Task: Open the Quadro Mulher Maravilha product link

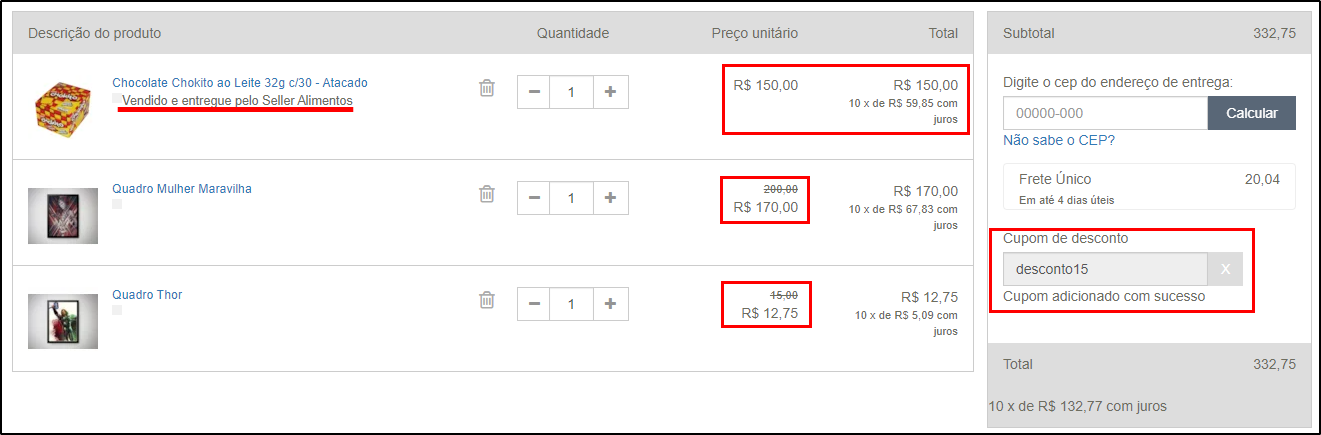Action: point(182,189)
